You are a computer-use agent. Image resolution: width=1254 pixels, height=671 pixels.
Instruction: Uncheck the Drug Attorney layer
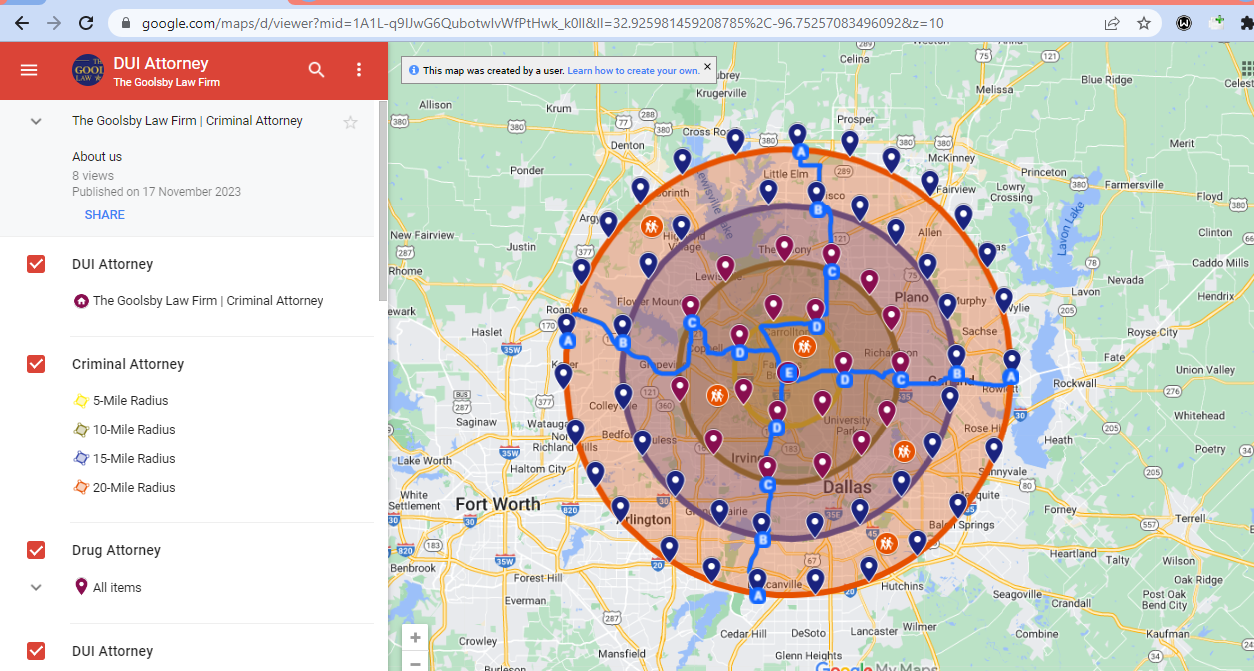36,550
